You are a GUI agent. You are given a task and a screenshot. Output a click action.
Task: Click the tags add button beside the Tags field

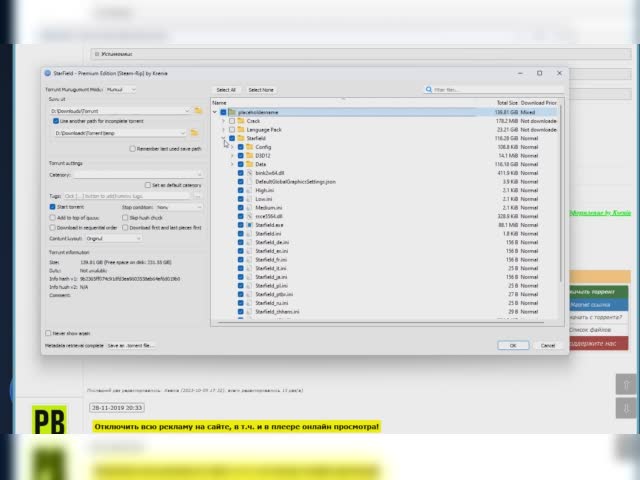point(197,196)
